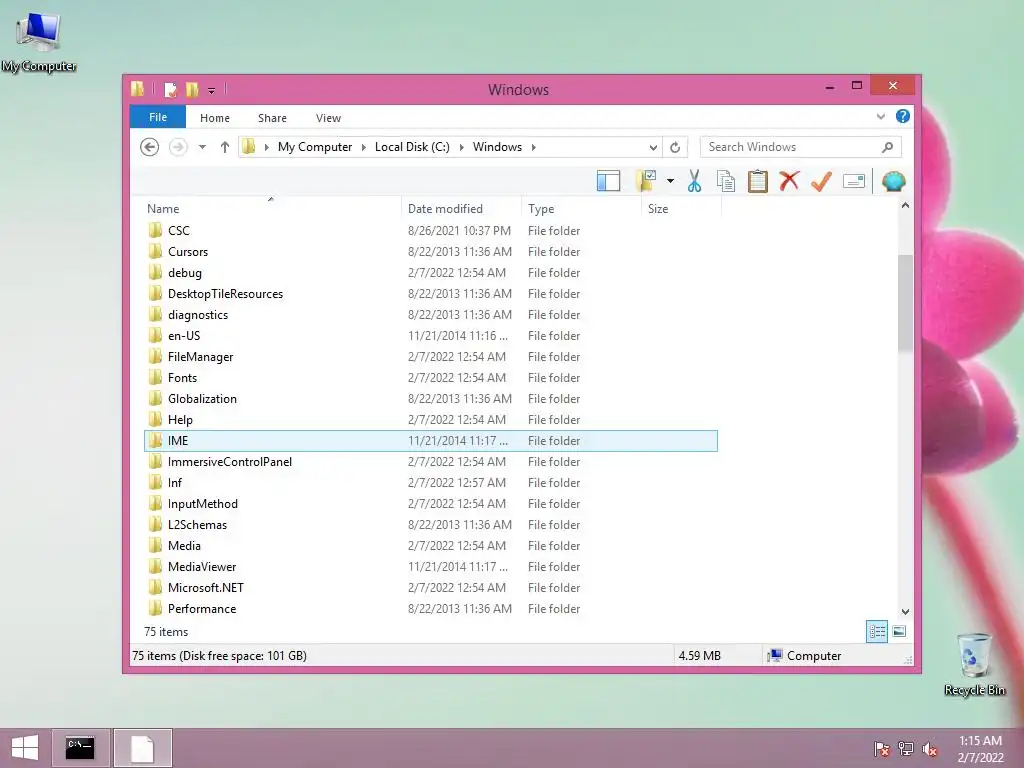Sort by the Name column header
The height and width of the screenshot is (768, 1024).
pos(271,208)
